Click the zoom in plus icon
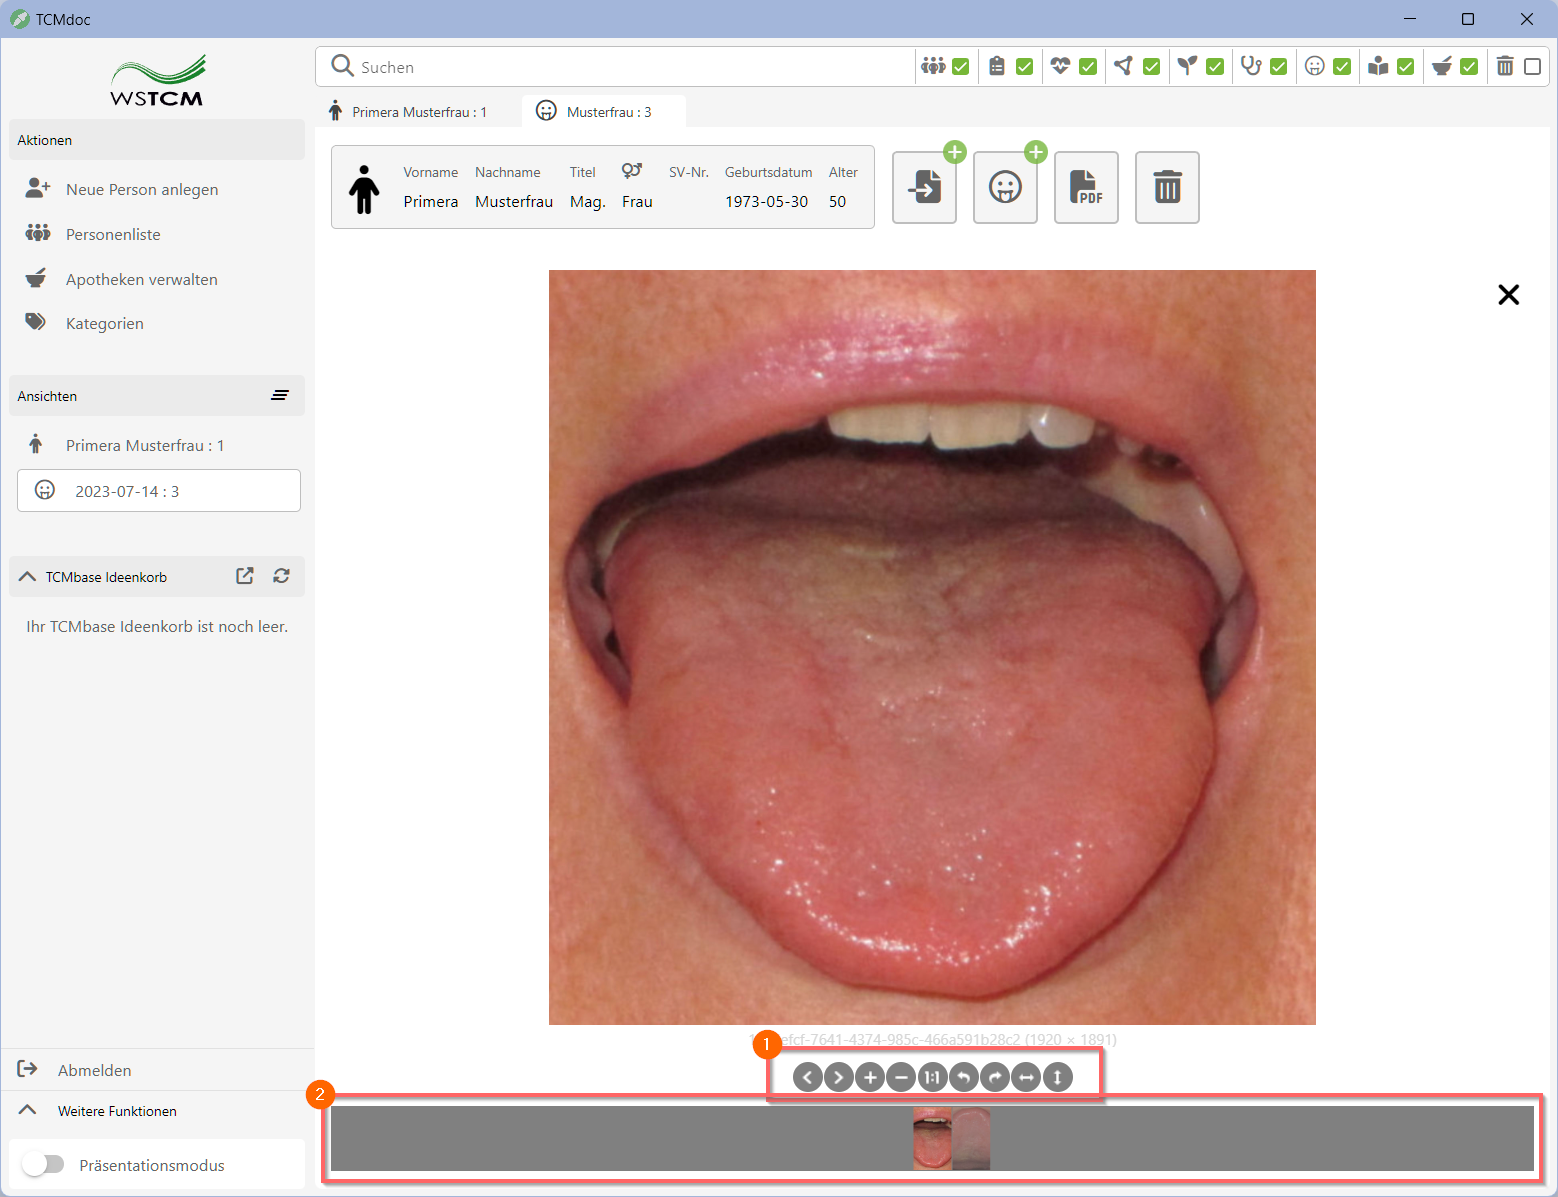The image size is (1558, 1197). coord(870,1077)
